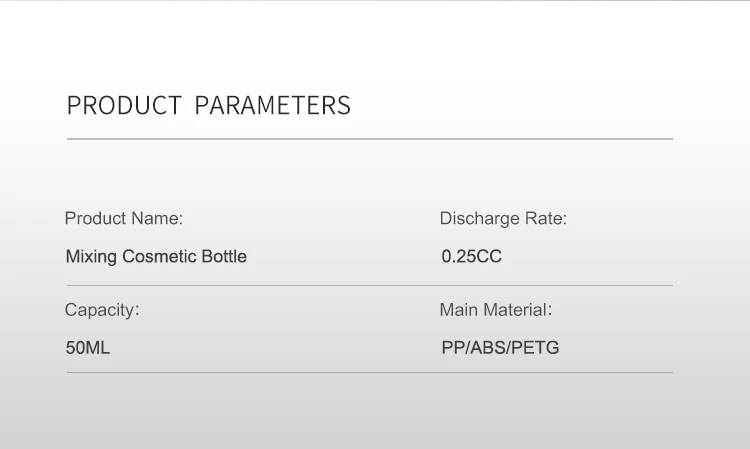Viewport: 750px width, 449px height.
Task: Click the bottom divider line under "50ML"
Action: [x=370, y=373]
